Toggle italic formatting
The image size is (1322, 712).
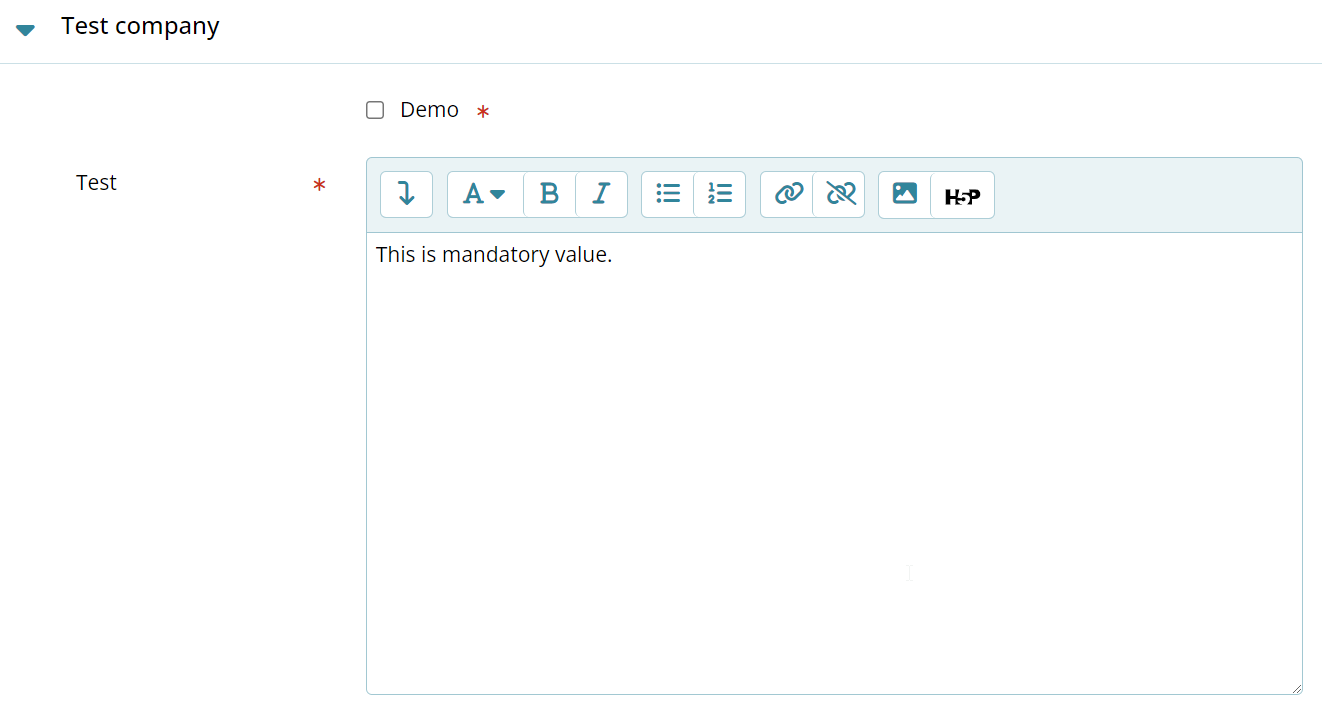tap(601, 194)
